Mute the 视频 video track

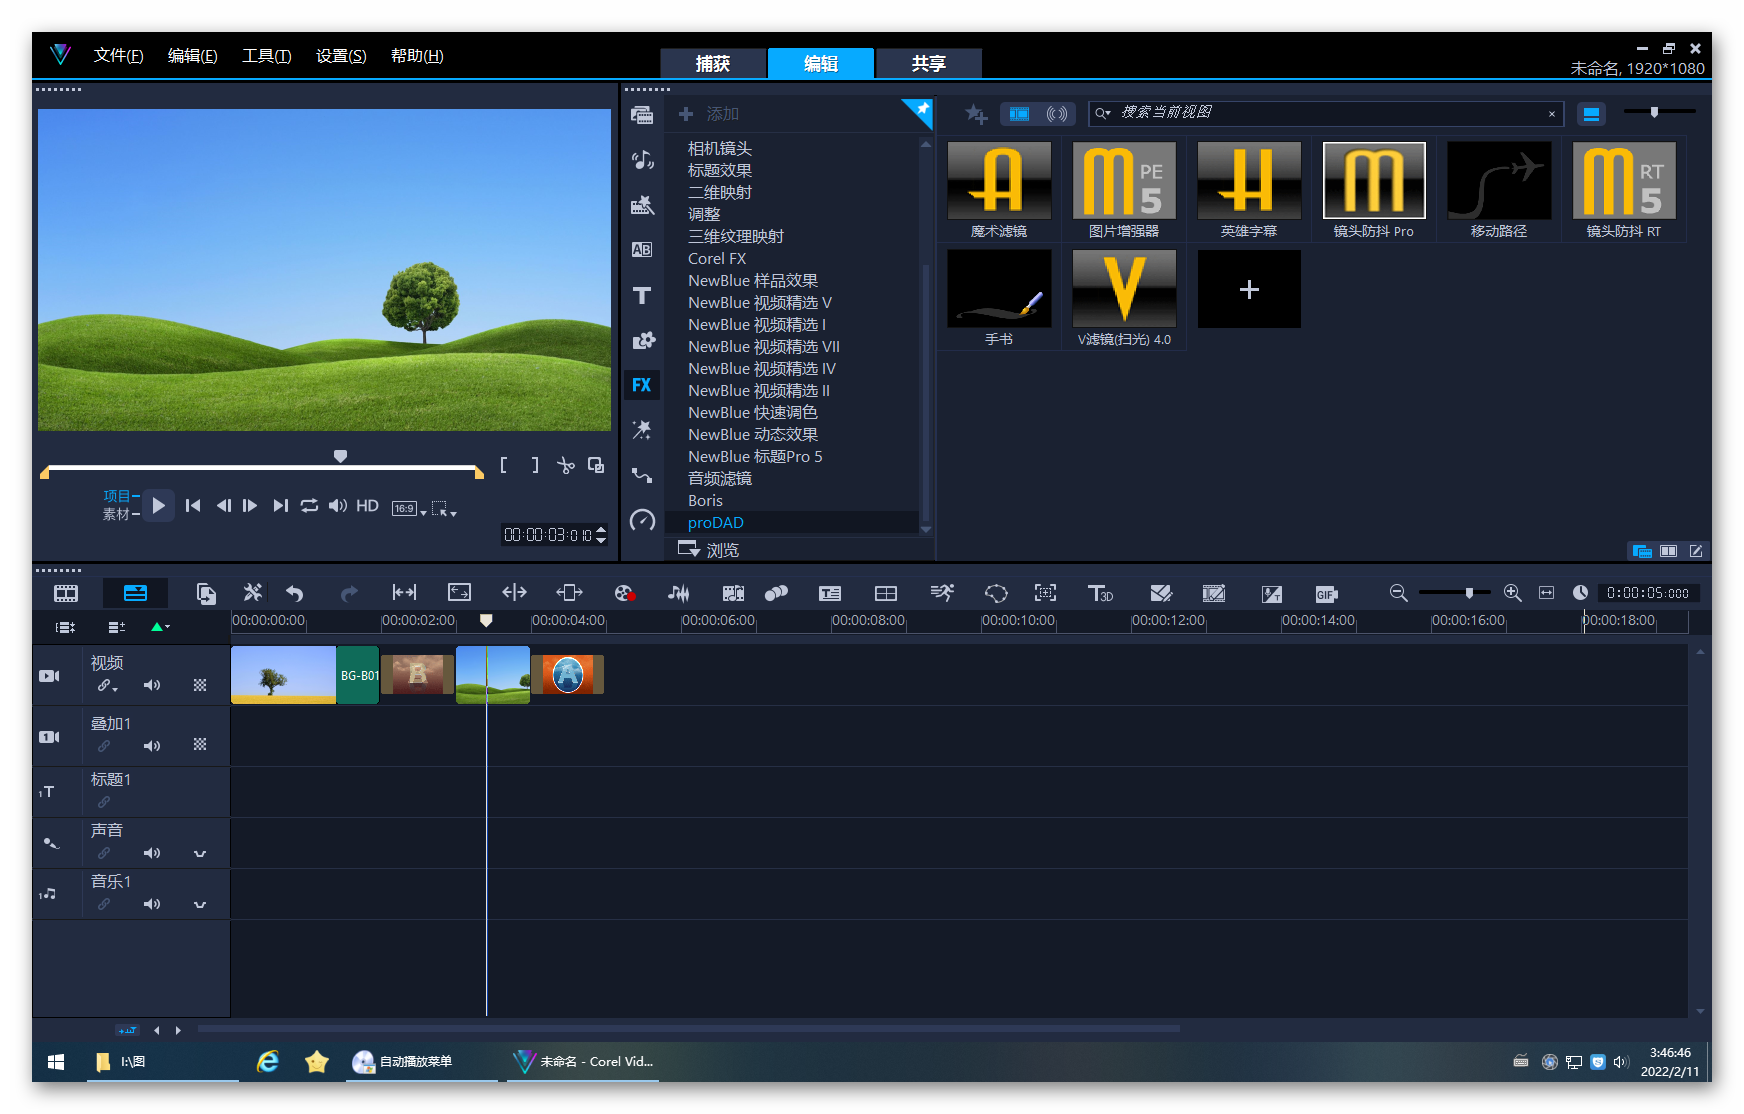[152, 685]
